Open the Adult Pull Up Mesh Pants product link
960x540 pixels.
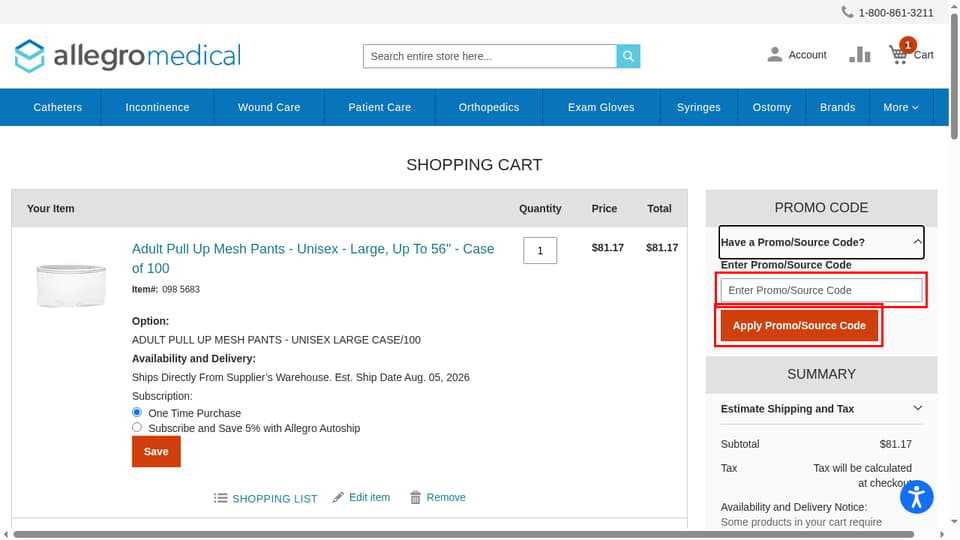pos(313,258)
